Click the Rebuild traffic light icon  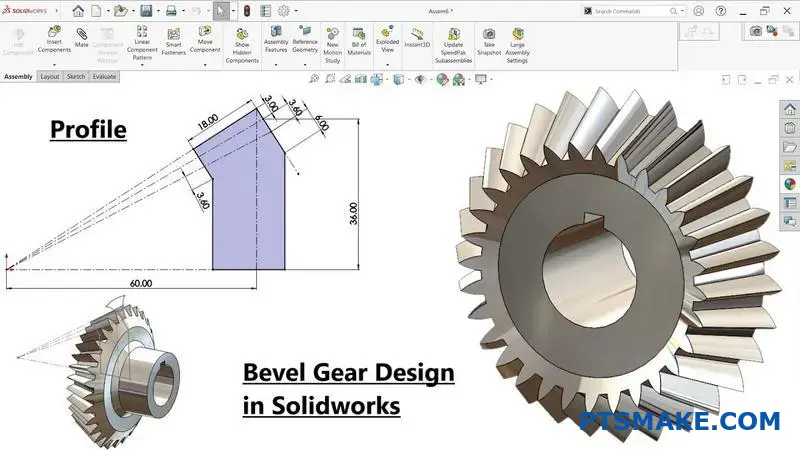pos(247,11)
